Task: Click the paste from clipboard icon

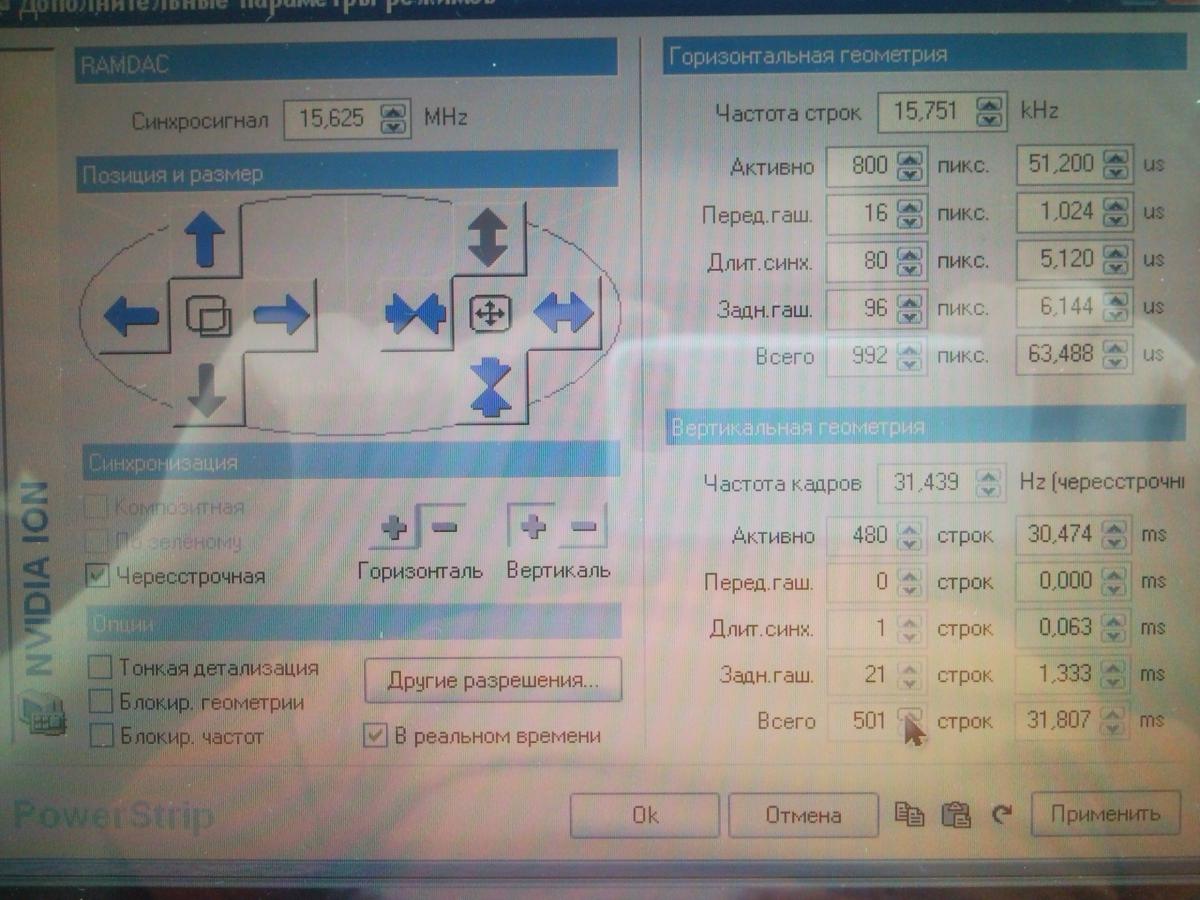Action: coord(956,814)
